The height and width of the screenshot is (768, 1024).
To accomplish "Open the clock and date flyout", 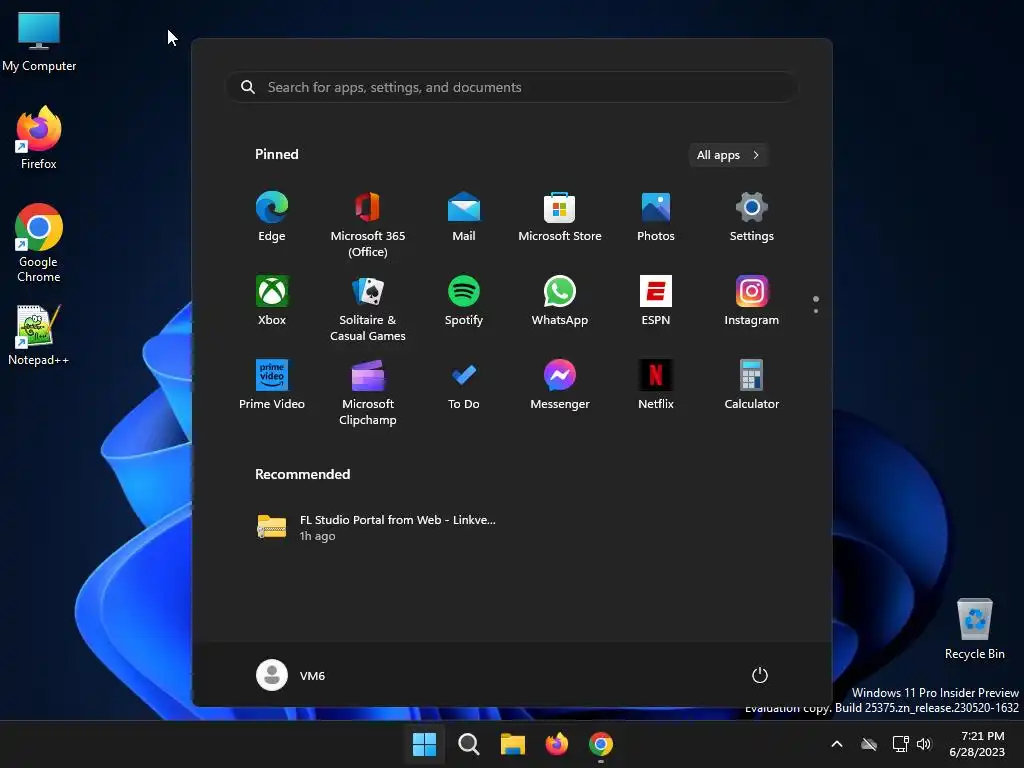I will tap(976, 744).
